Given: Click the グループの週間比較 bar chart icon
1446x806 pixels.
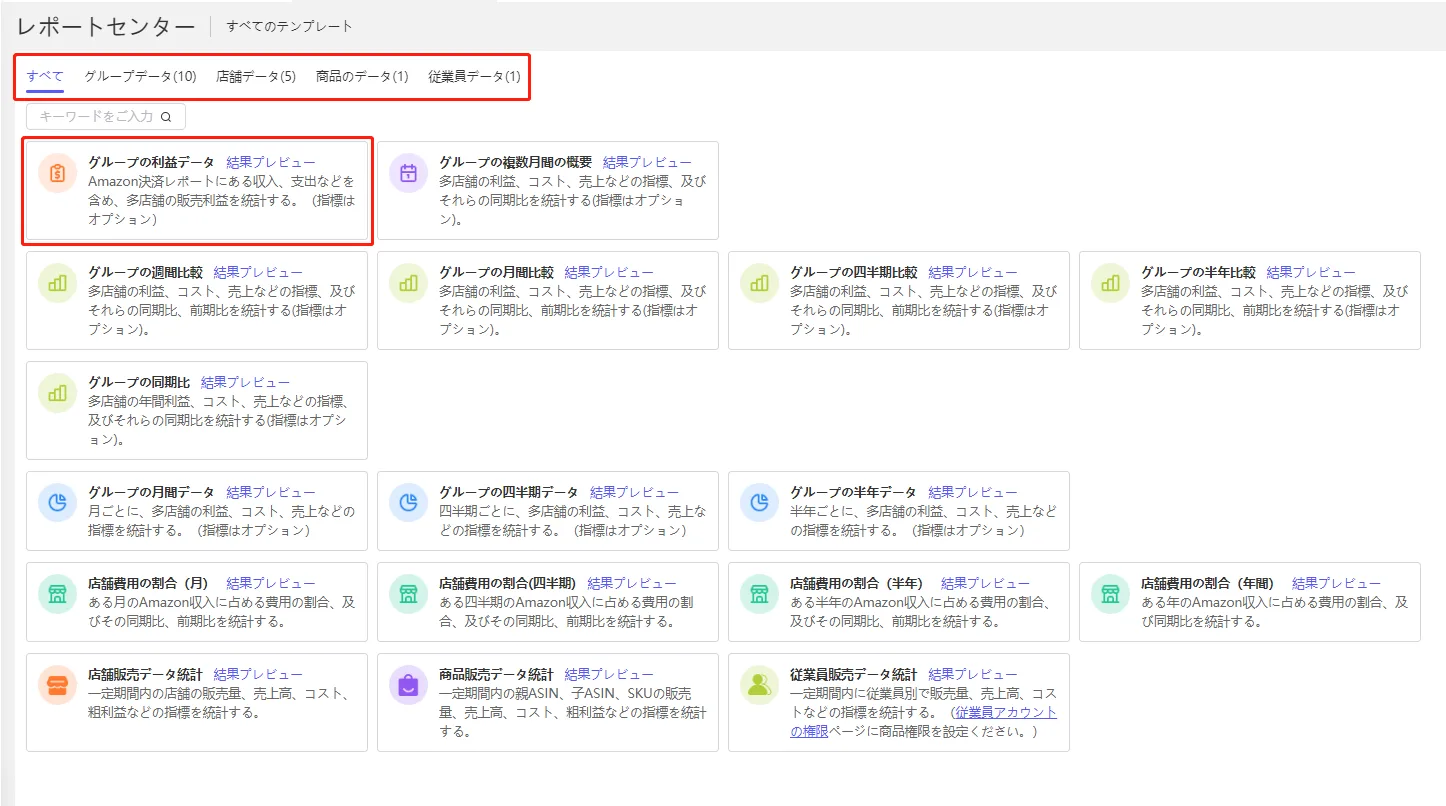Looking at the screenshot, I should click(x=58, y=283).
